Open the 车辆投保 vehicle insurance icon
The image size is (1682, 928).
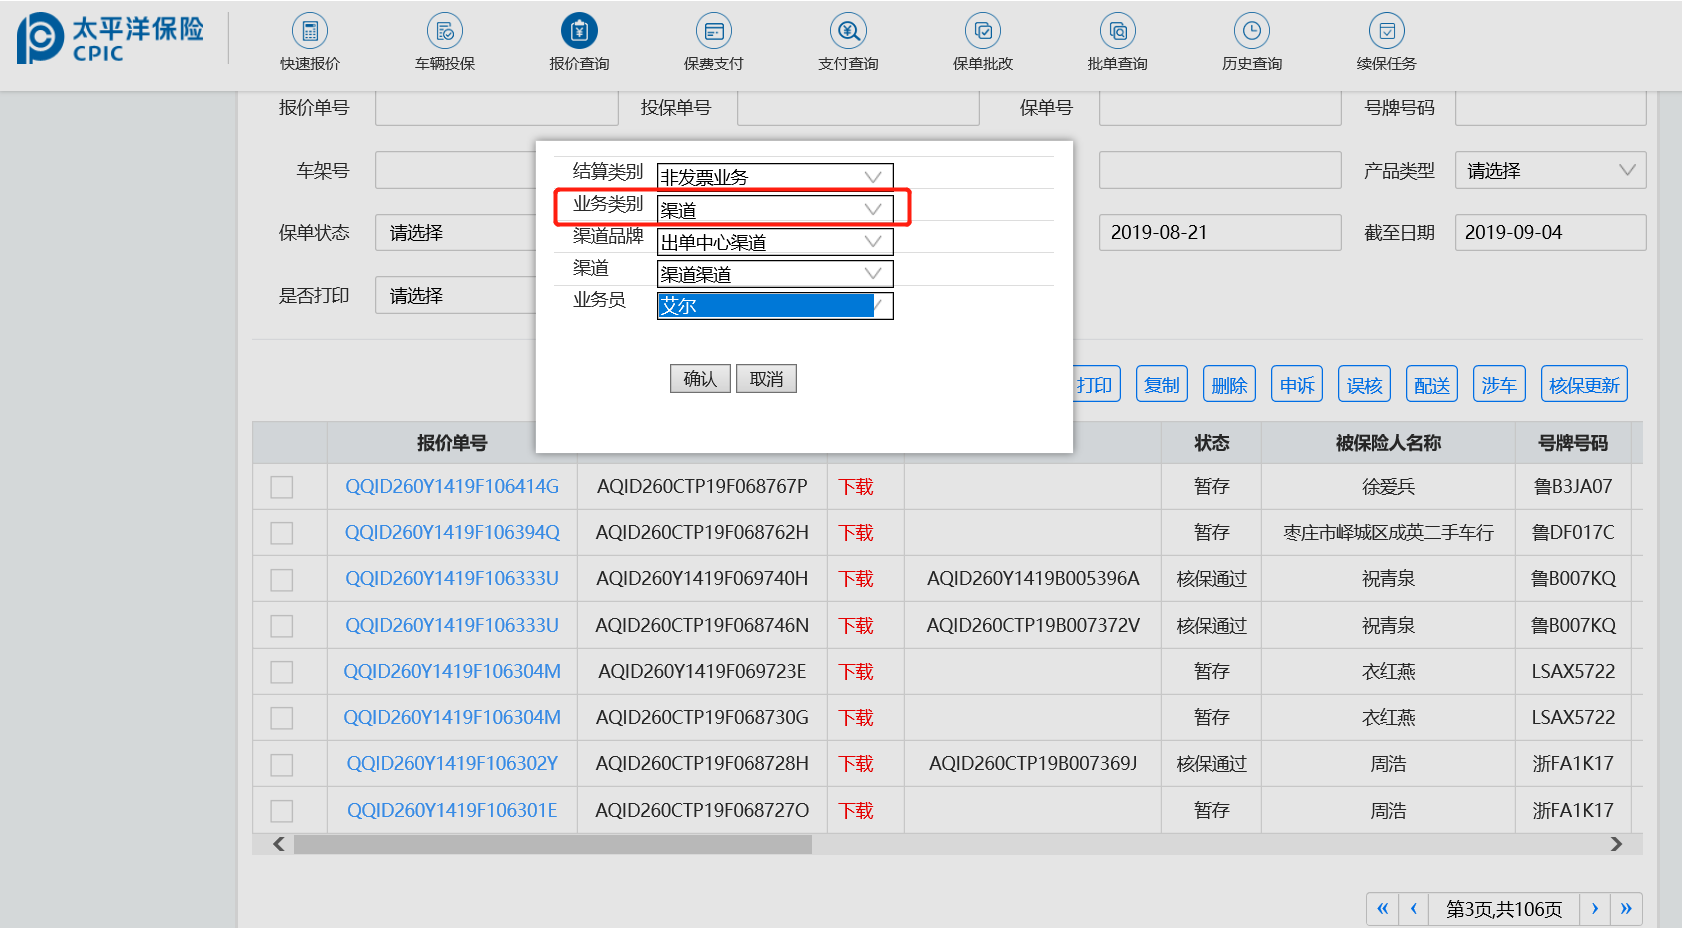click(x=445, y=31)
